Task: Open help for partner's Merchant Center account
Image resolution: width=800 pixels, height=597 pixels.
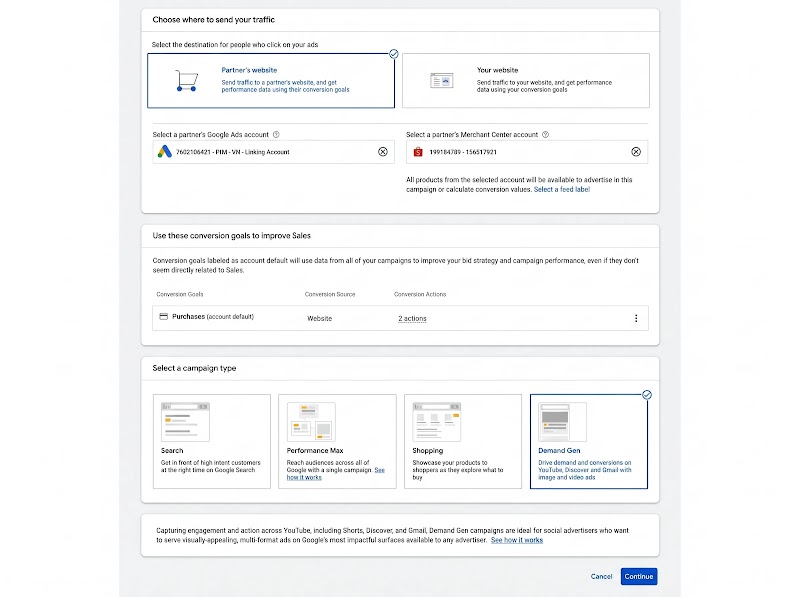Action: (545, 135)
